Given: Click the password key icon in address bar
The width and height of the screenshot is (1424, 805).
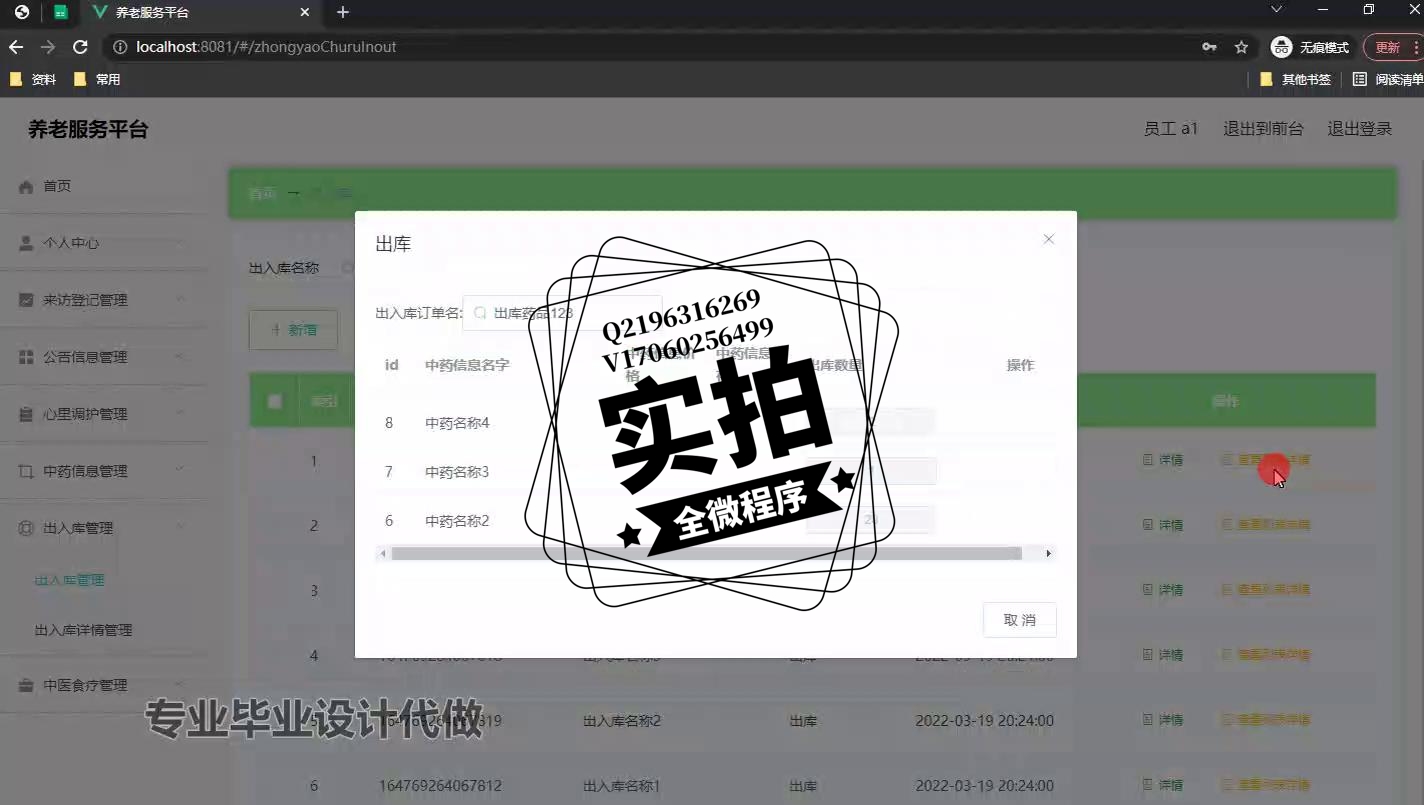Looking at the screenshot, I should (1209, 47).
